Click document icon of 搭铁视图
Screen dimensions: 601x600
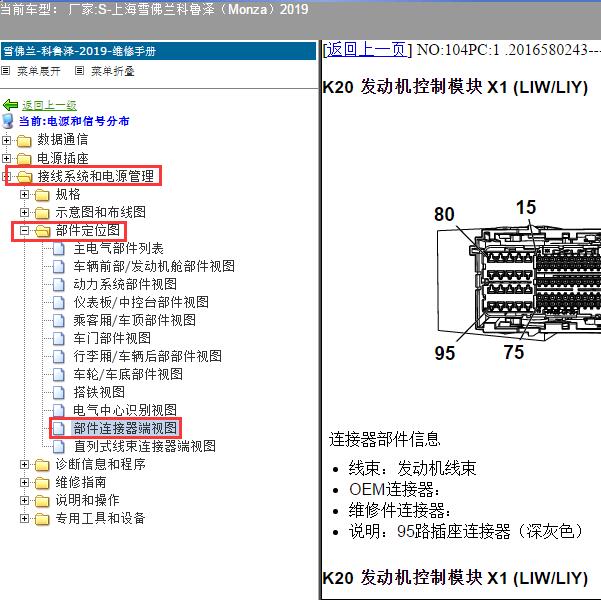coord(59,392)
